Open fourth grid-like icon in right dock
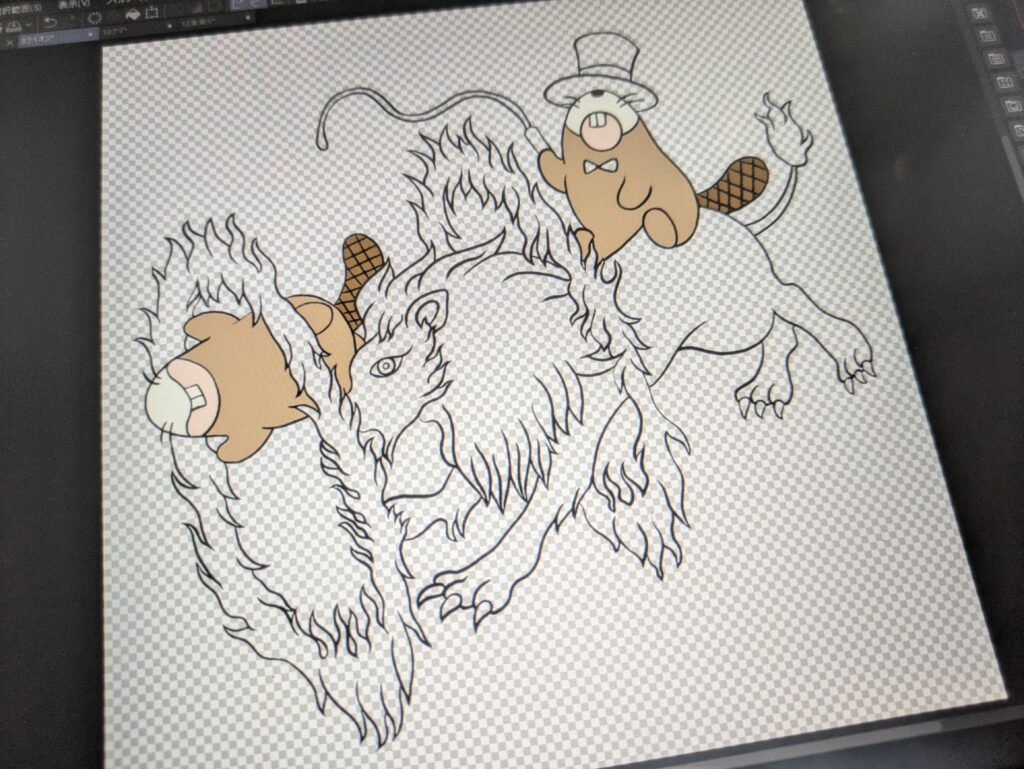Screen dimensions: 1024x769 click(x=1004, y=82)
